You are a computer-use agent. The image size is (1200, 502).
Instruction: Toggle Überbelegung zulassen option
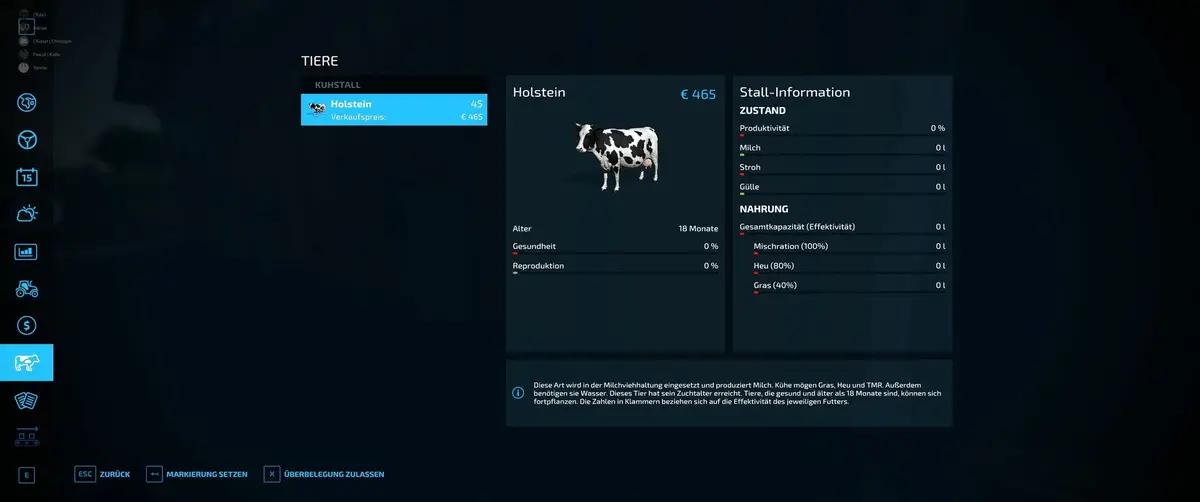click(x=323, y=474)
